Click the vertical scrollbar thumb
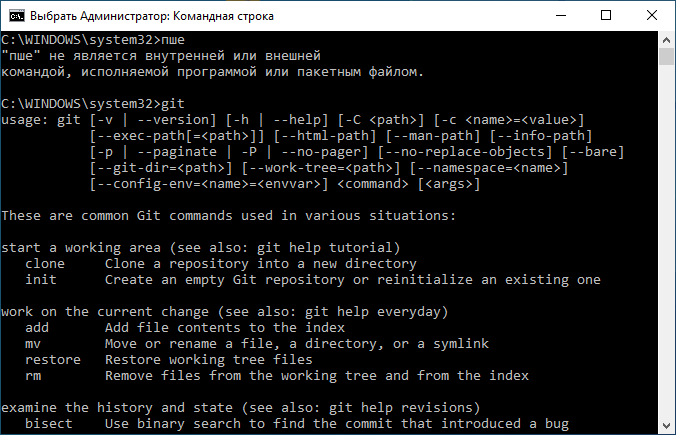Image resolution: width=676 pixels, height=435 pixels. tap(667, 56)
